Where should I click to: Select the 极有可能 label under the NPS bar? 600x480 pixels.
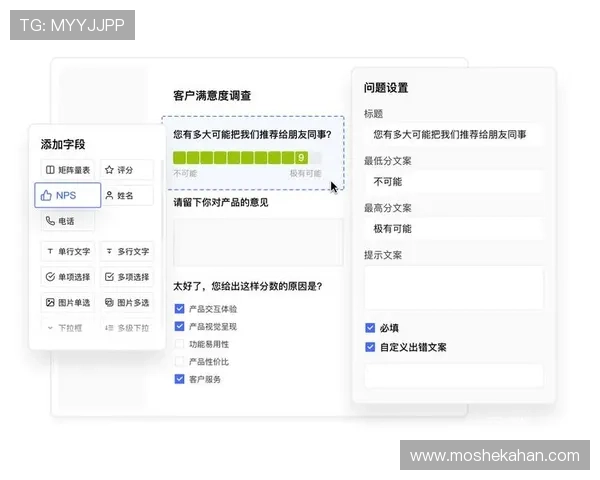pyautogui.click(x=305, y=173)
